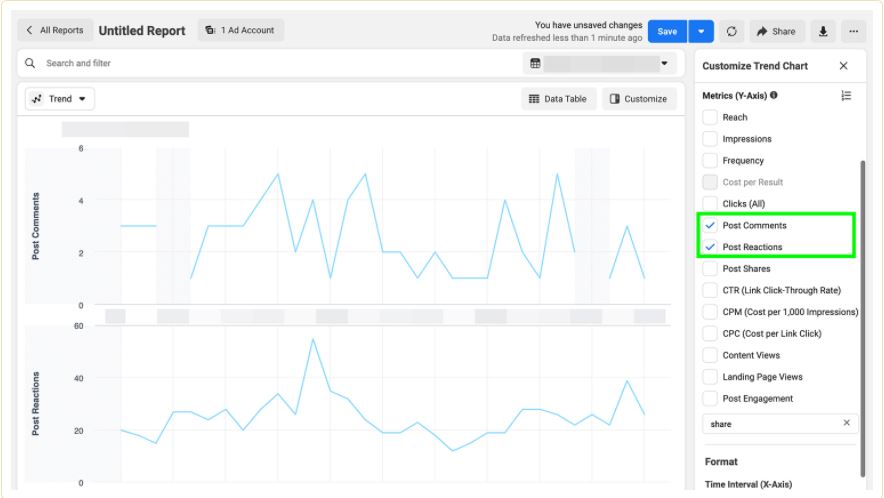Select the Customize view button
The width and height of the screenshot is (884, 498).
pos(638,99)
